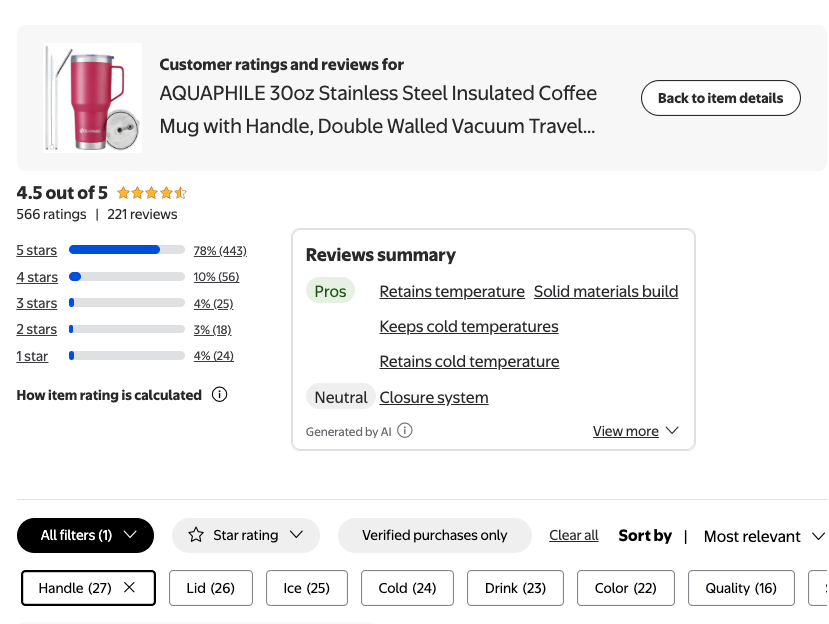
Task: Click the 5 stars rating bar
Action: click(x=127, y=250)
